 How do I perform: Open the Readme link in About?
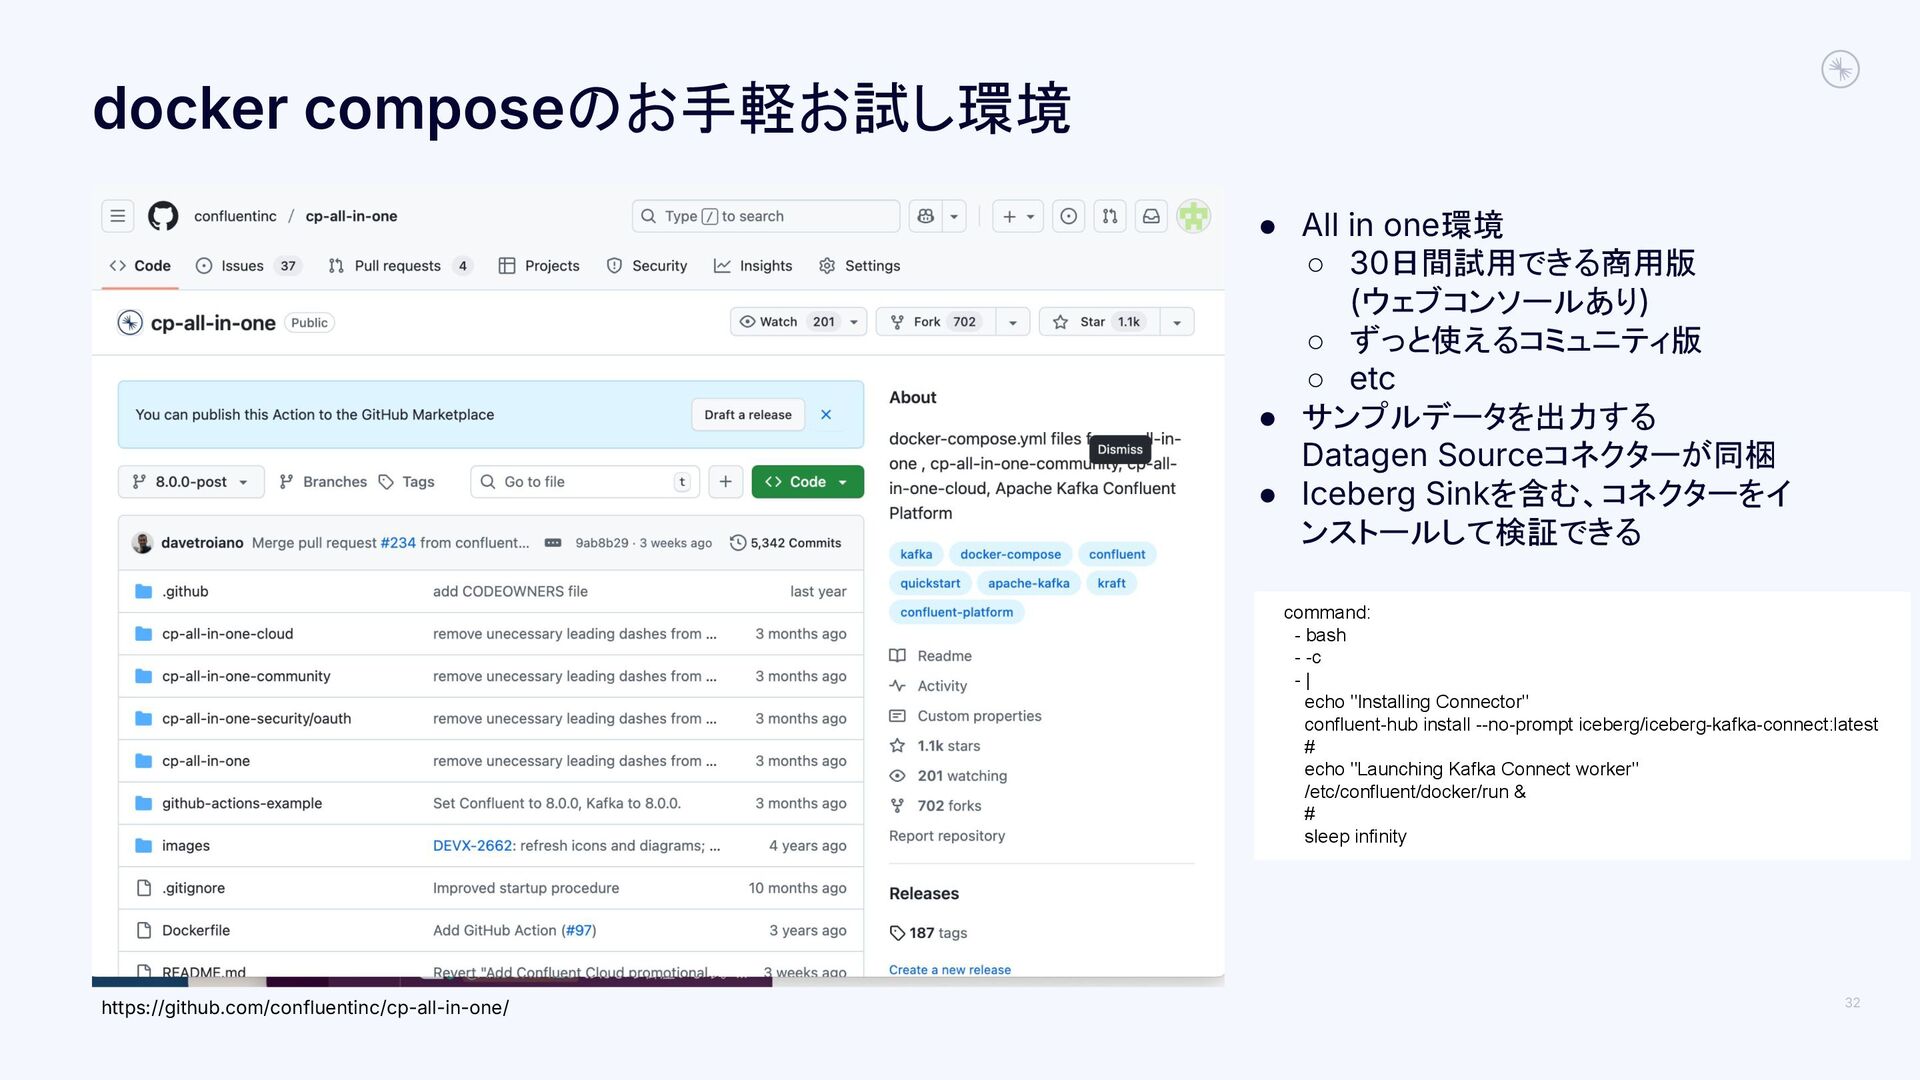click(x=931, y=656)
